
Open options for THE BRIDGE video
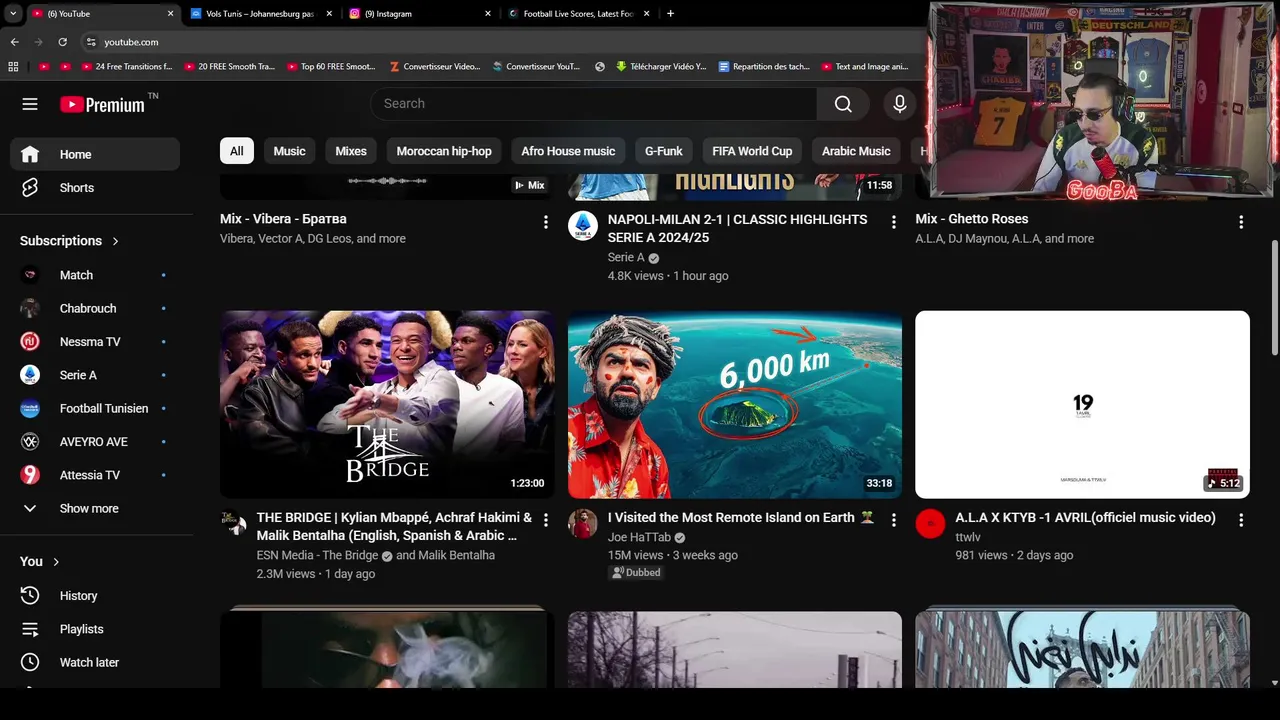[545, 520]
